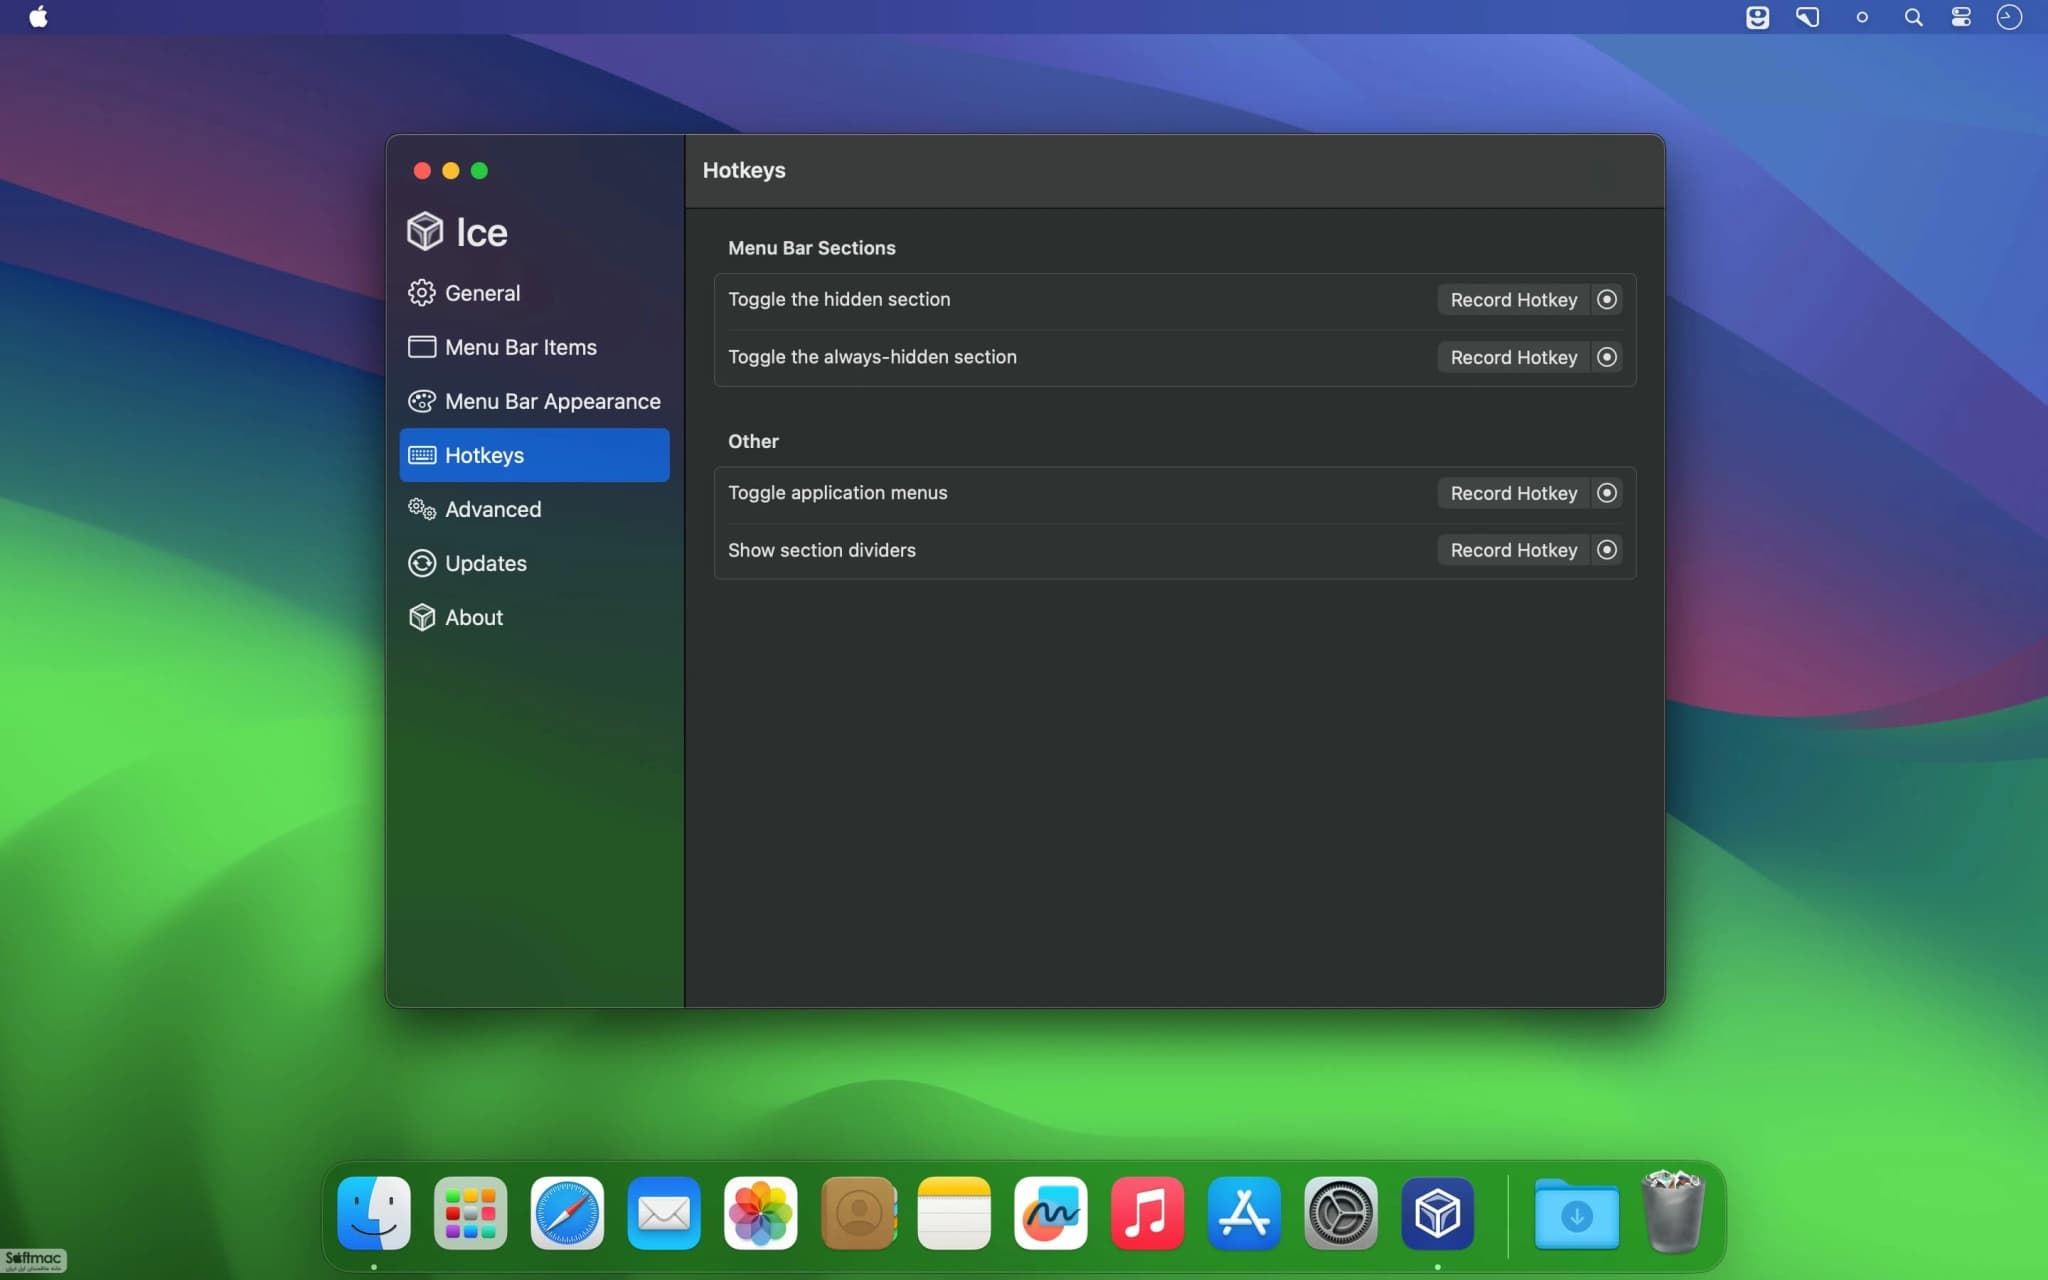
Task: Record Hotkey for Show section dividers
Action: click(1513, 550)
